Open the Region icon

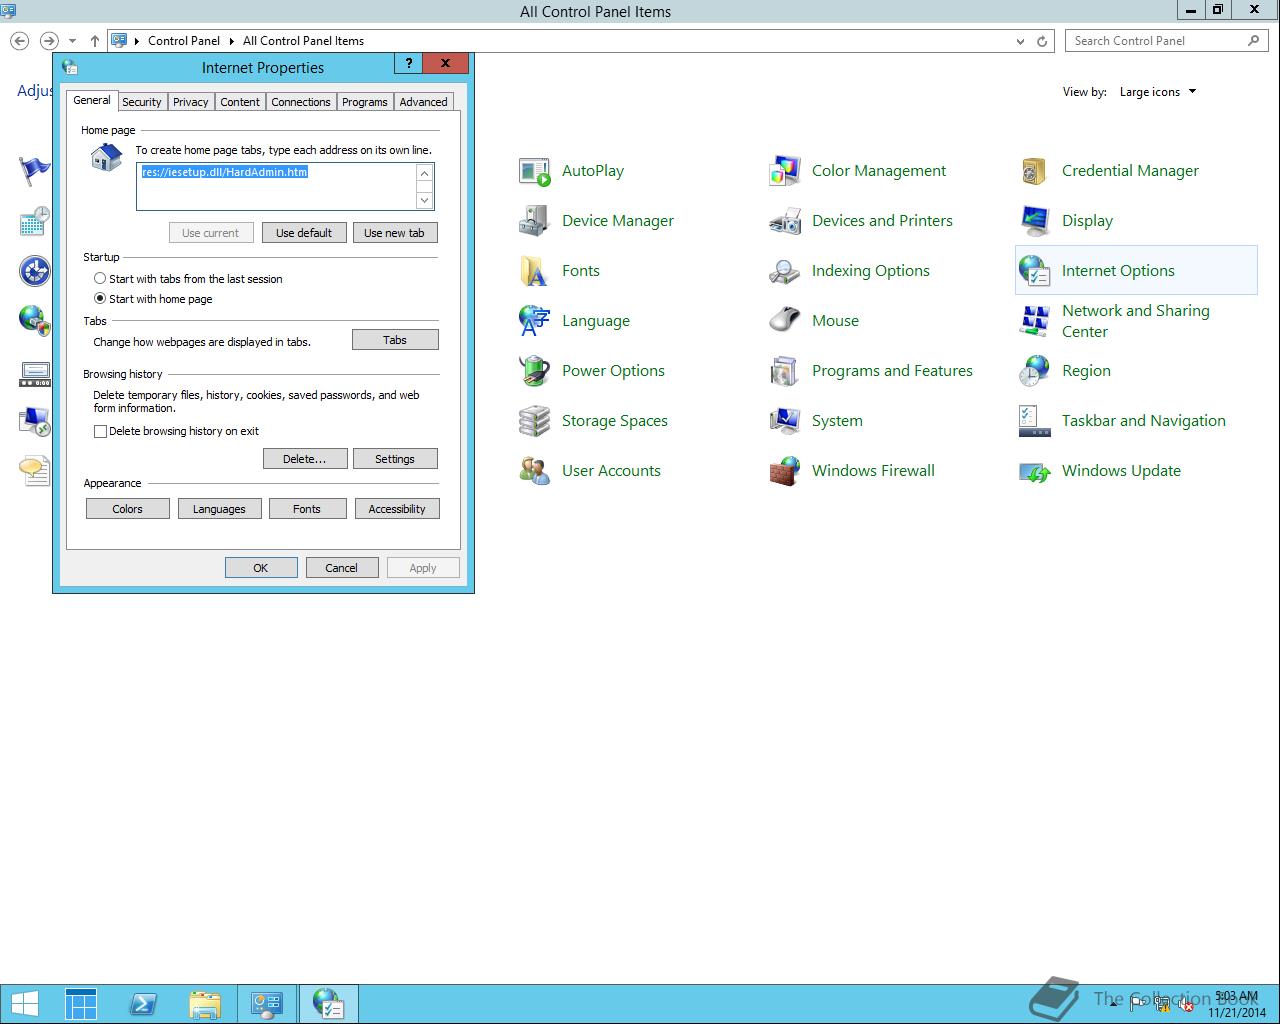[x=1035, y=371]
